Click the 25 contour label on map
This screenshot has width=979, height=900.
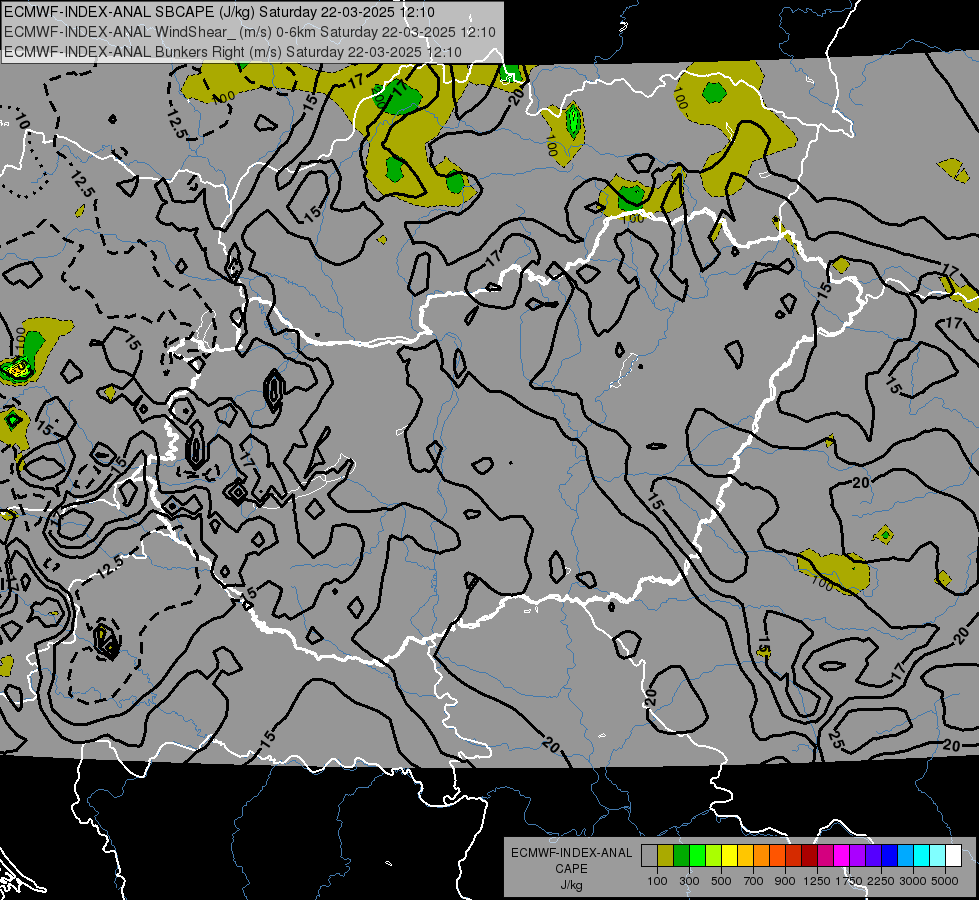click(836, 739)
